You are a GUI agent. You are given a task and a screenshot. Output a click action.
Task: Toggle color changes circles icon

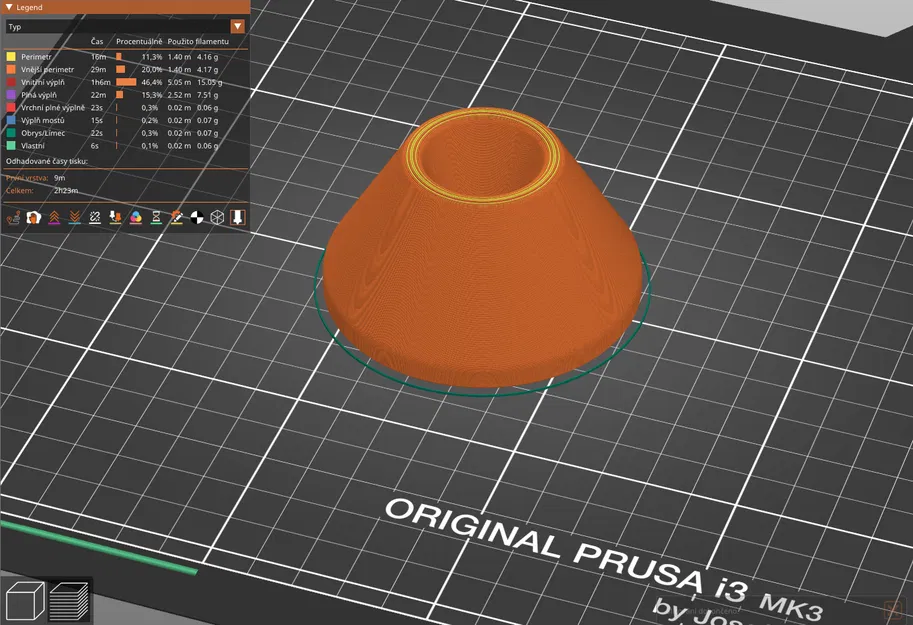pos(136,218)
